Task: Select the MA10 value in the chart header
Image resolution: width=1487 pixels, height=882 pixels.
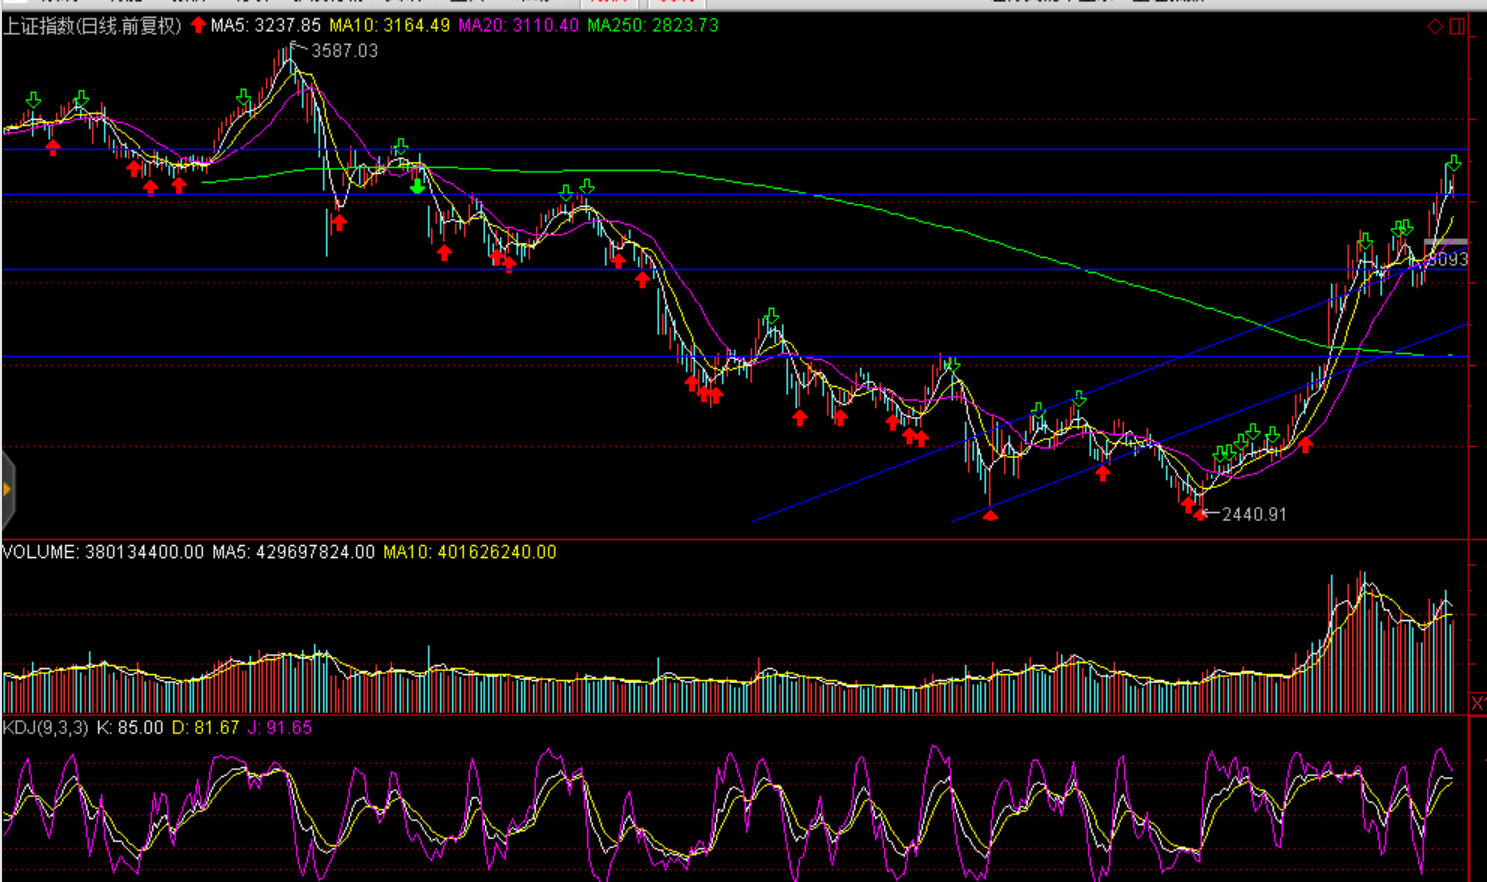Action: (389, 26)
